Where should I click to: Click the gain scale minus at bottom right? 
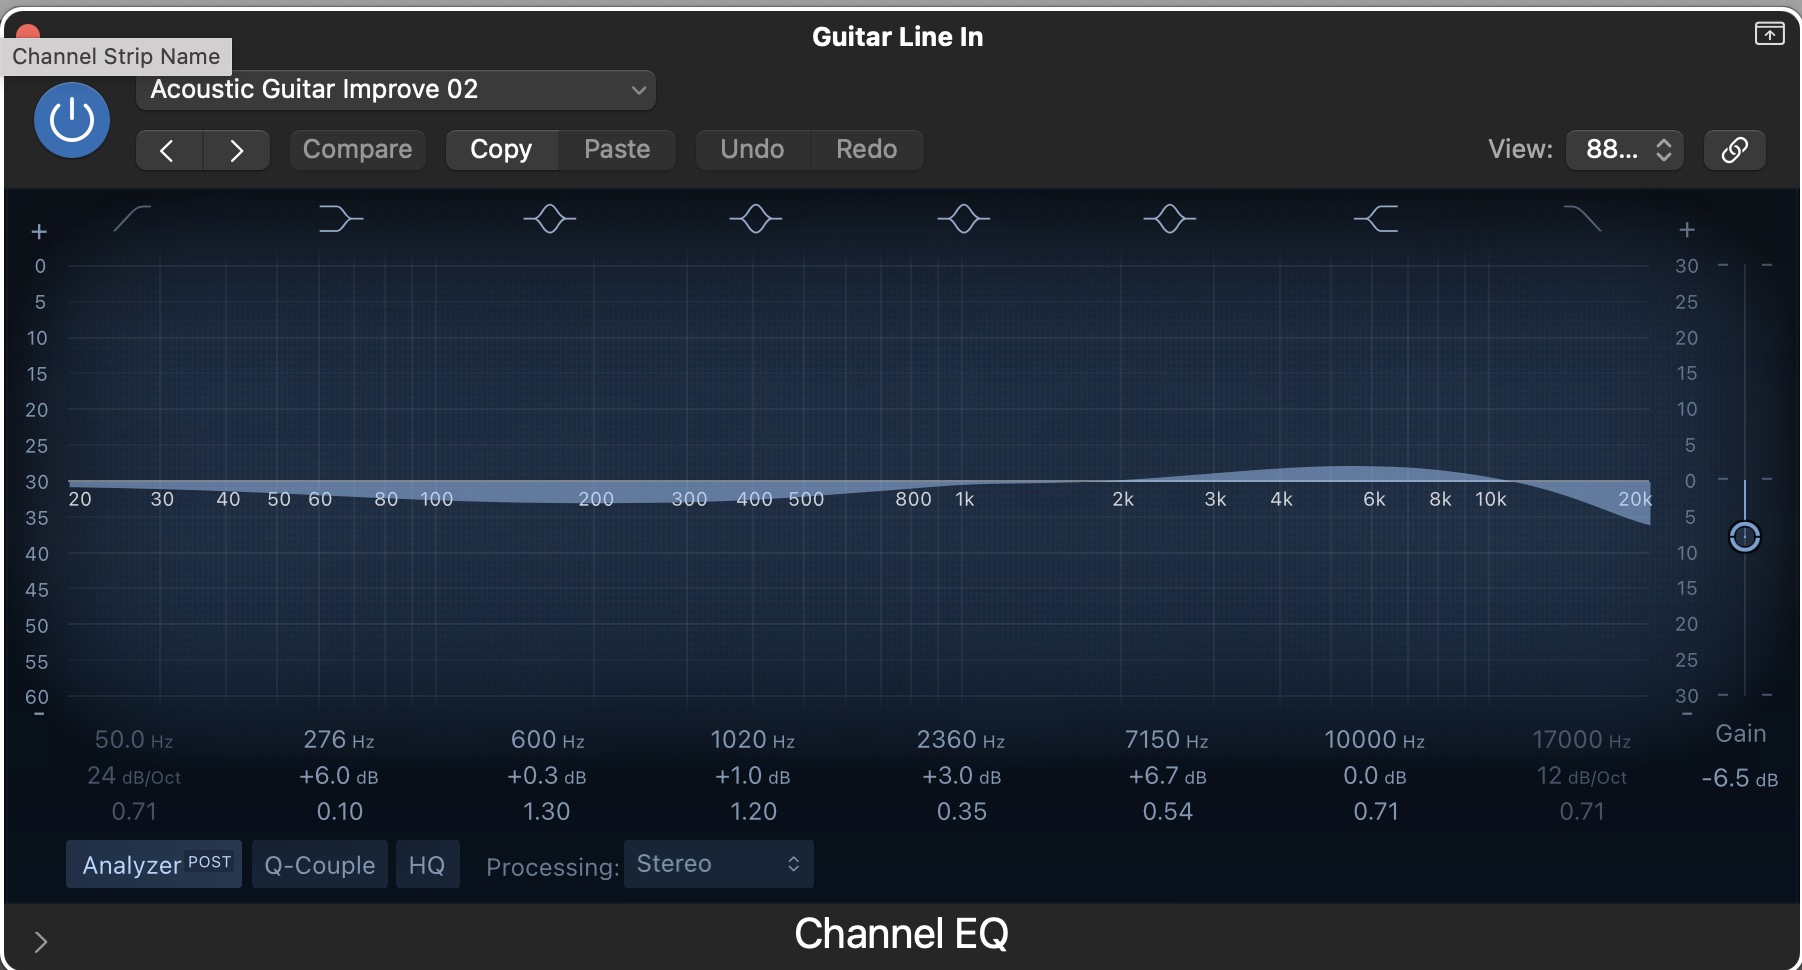1687,714
